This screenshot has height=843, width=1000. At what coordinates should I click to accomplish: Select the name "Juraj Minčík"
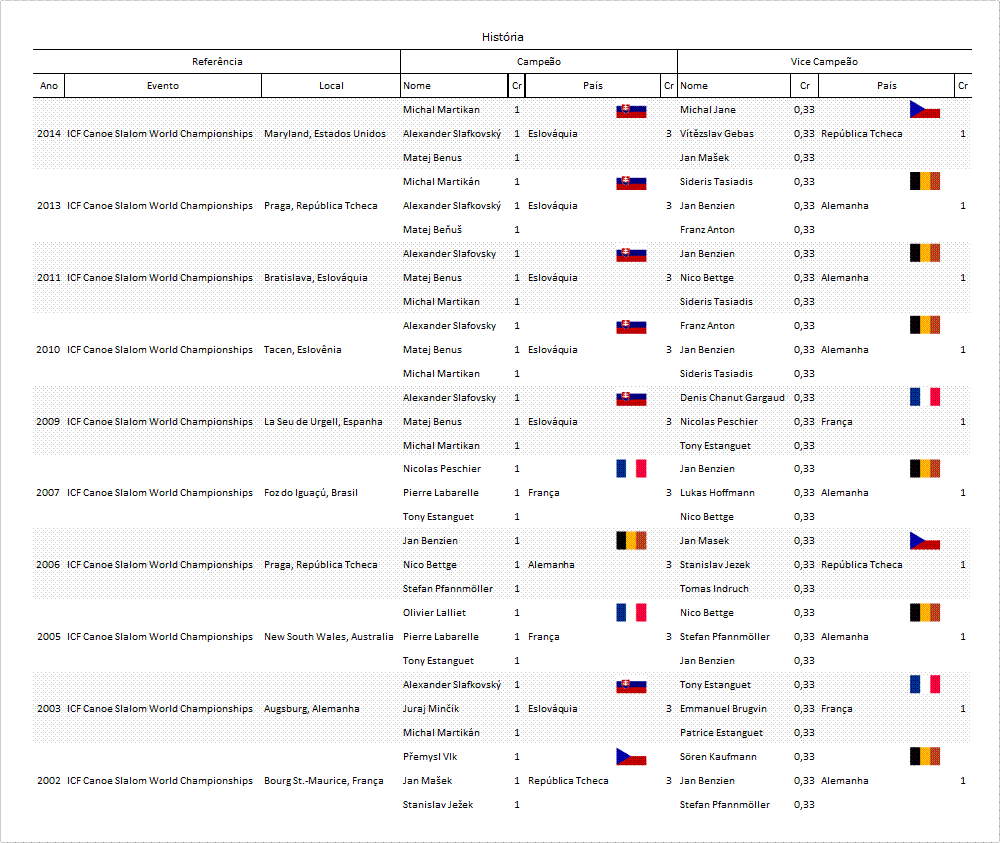click(x=430, y=709)
